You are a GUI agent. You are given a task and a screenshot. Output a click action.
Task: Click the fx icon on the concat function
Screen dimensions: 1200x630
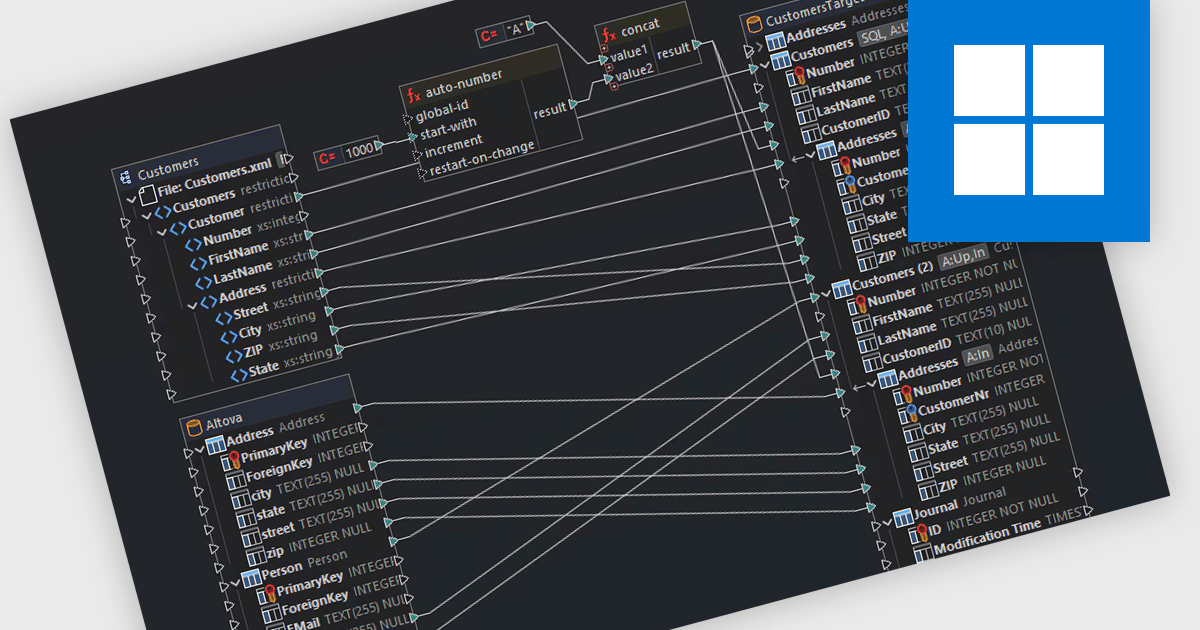[608, 34]
